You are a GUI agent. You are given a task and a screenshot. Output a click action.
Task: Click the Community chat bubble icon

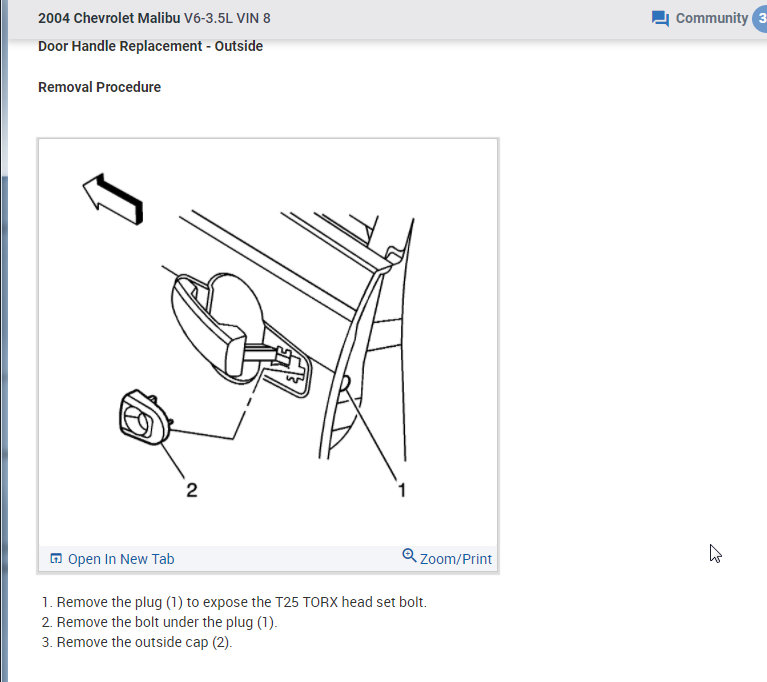(x=660, y=19)
